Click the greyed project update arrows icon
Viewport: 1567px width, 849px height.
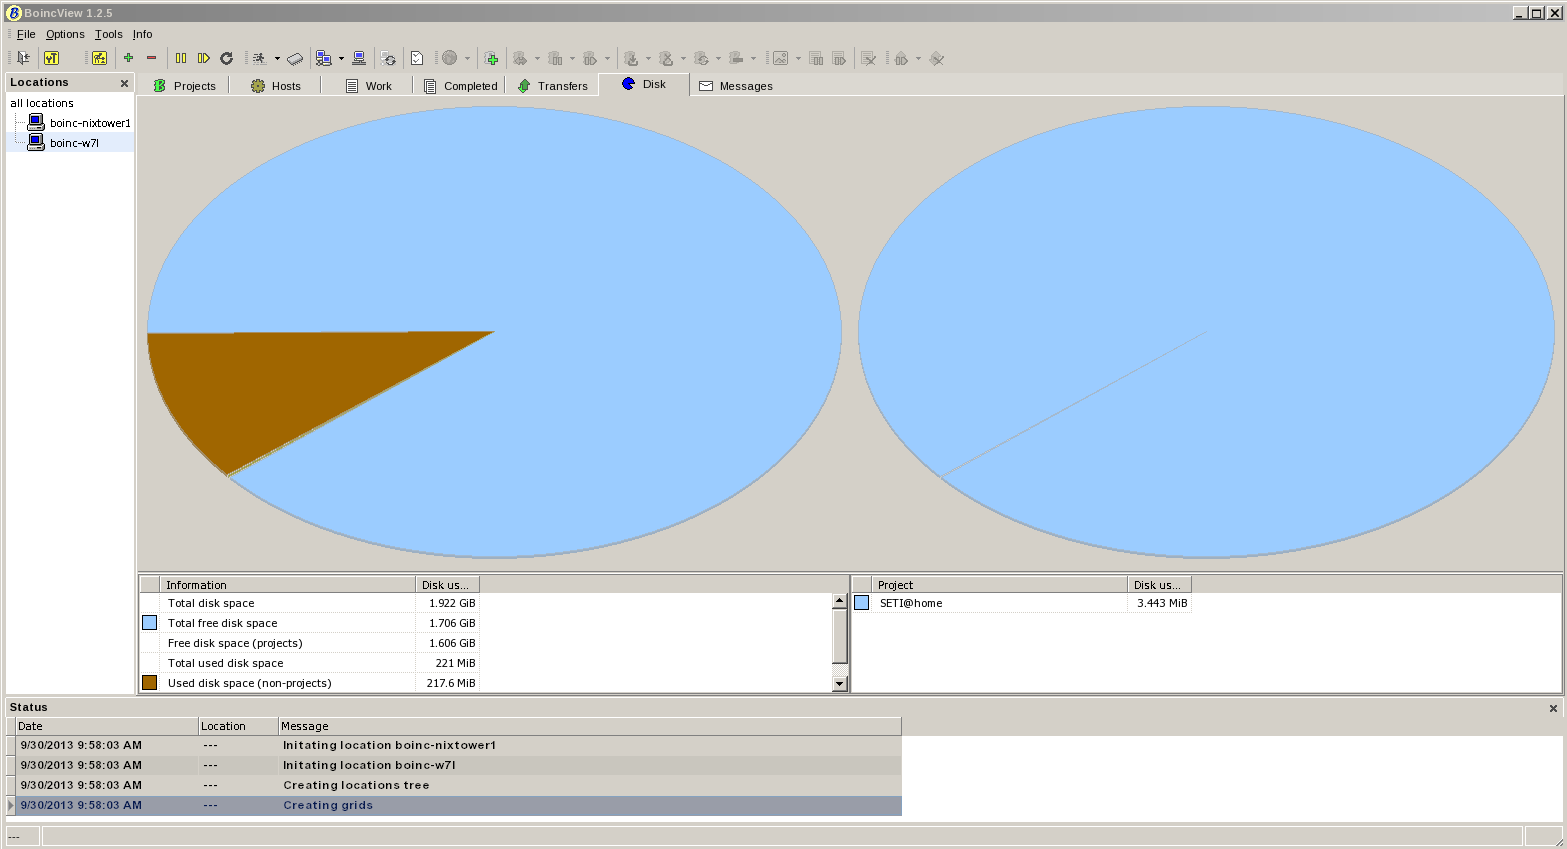tap(520, 58)
